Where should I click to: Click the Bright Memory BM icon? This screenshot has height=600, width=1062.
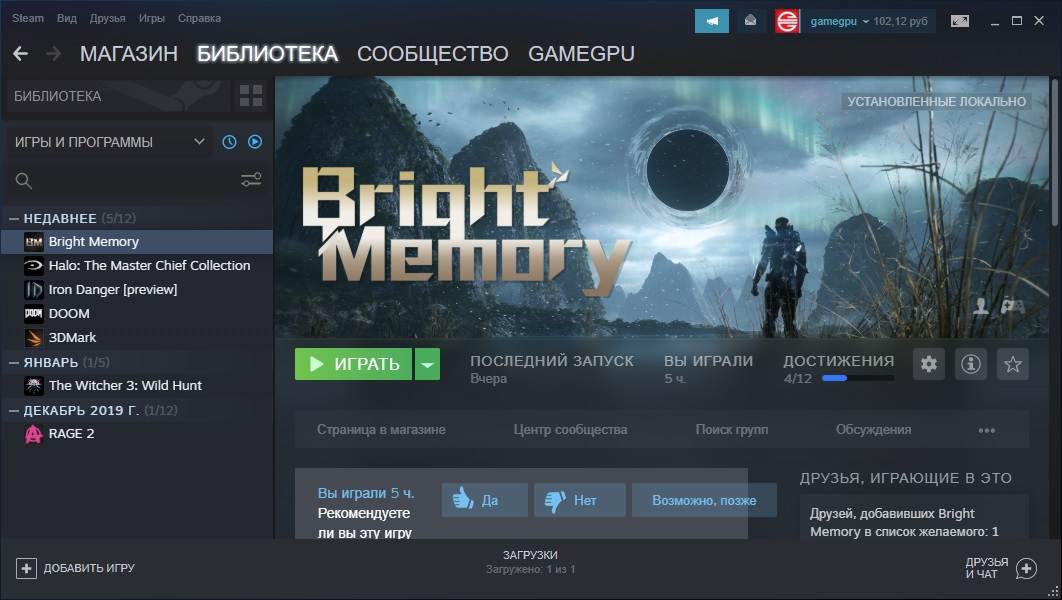[33, 242]
